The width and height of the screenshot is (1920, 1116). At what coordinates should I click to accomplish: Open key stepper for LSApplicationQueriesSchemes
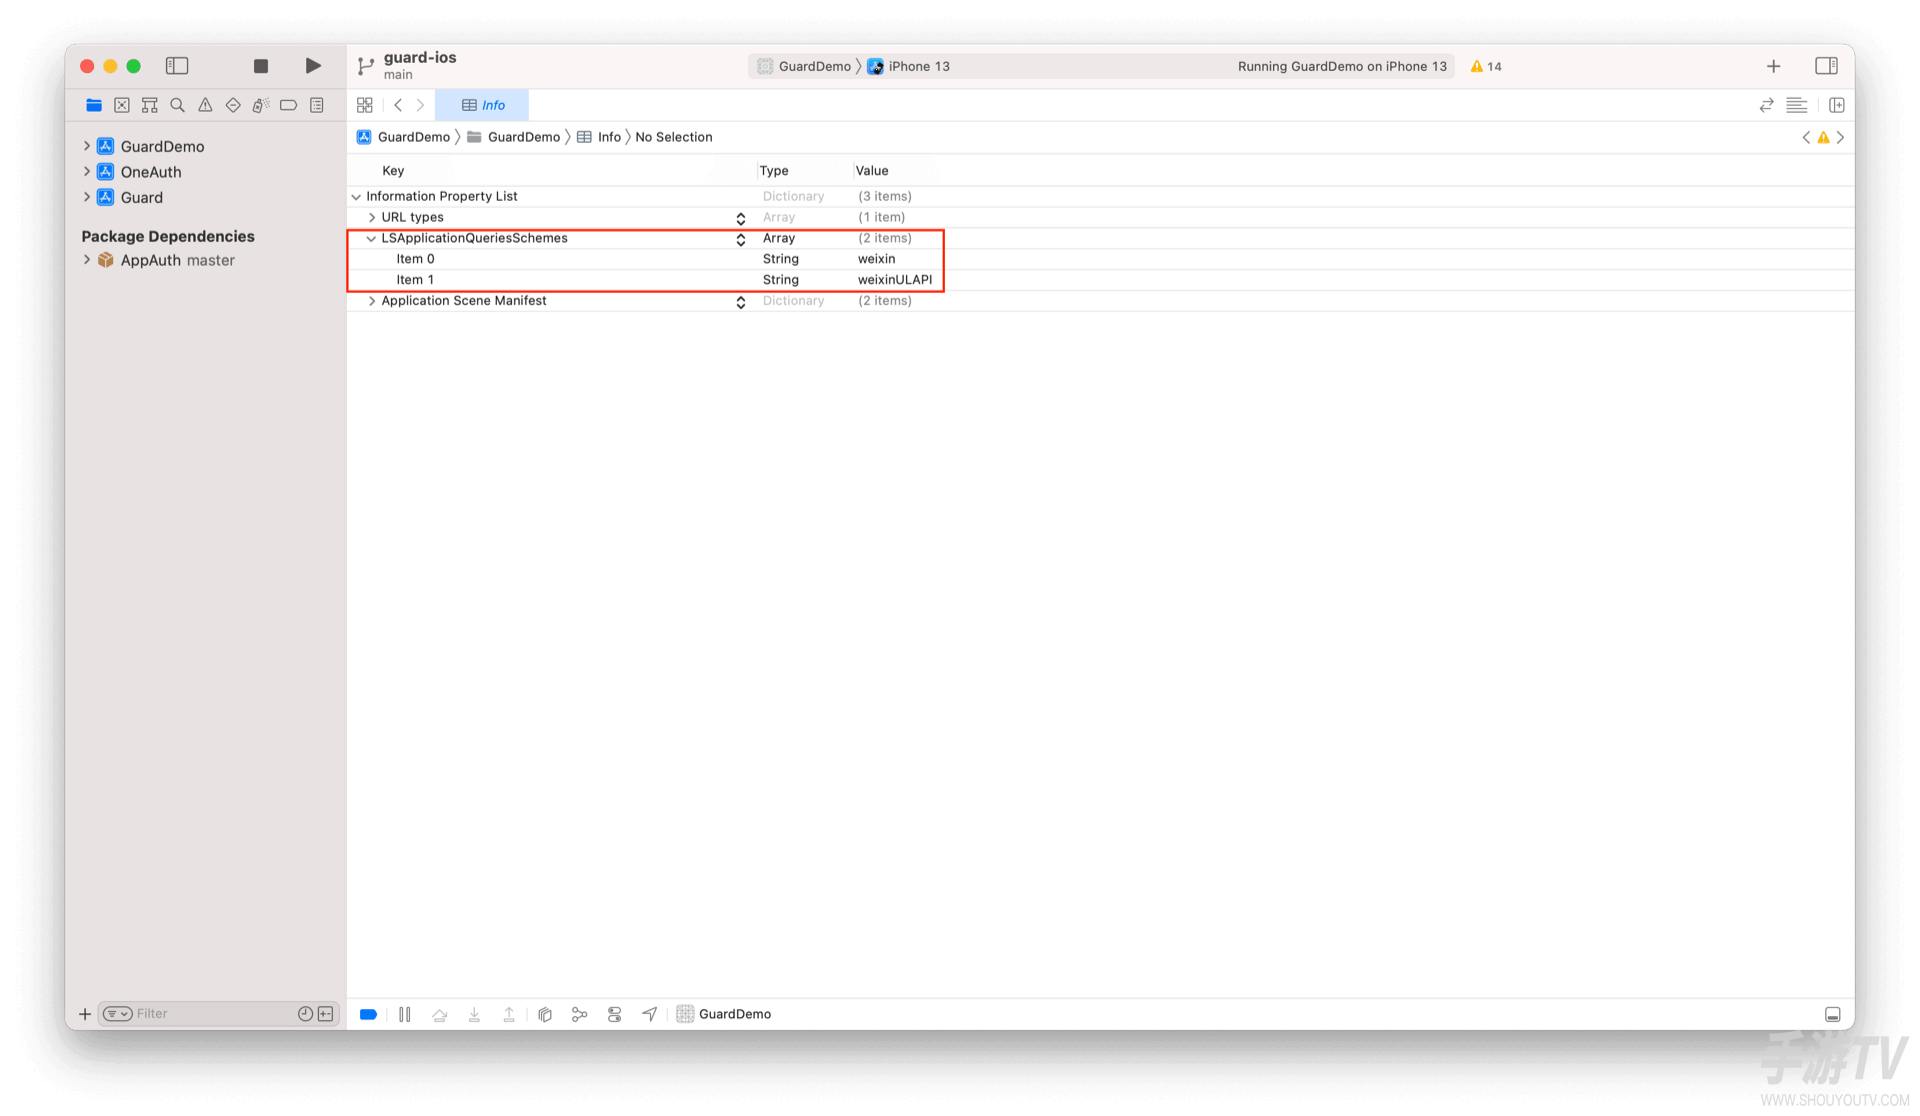click(741, 239)
